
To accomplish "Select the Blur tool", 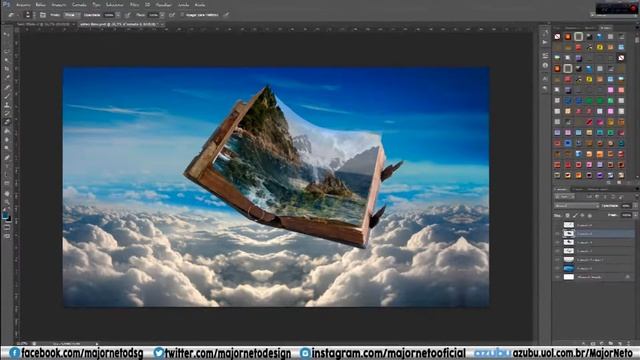I will 7,140.
